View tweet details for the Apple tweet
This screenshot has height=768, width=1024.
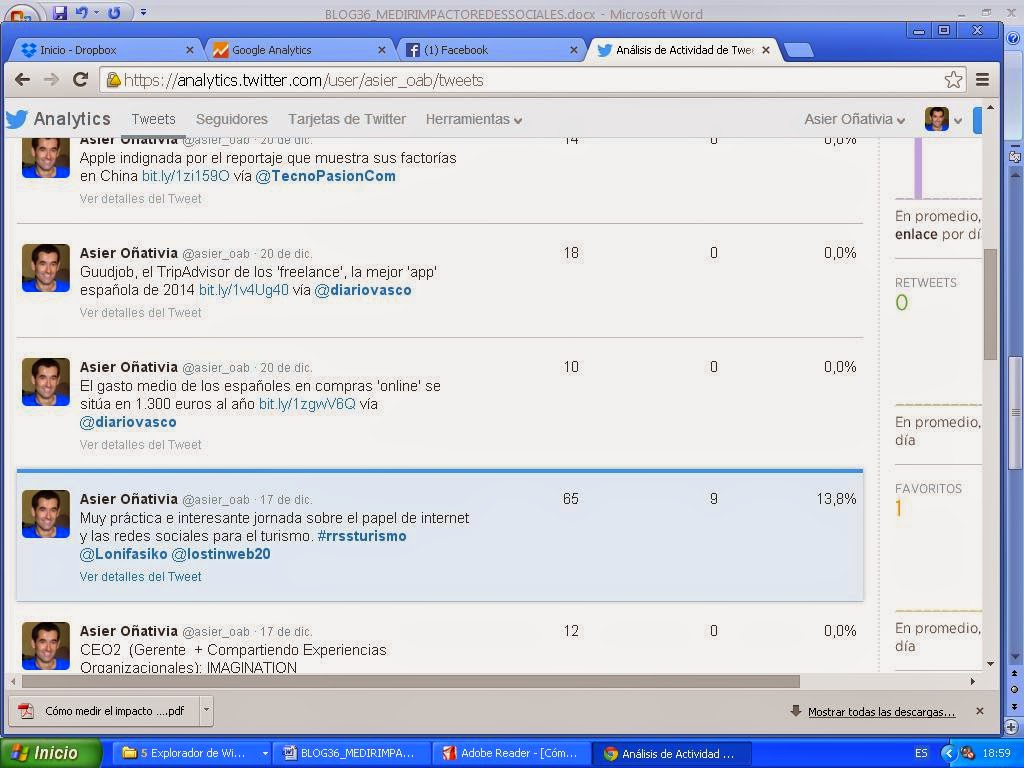pos(140,199)
